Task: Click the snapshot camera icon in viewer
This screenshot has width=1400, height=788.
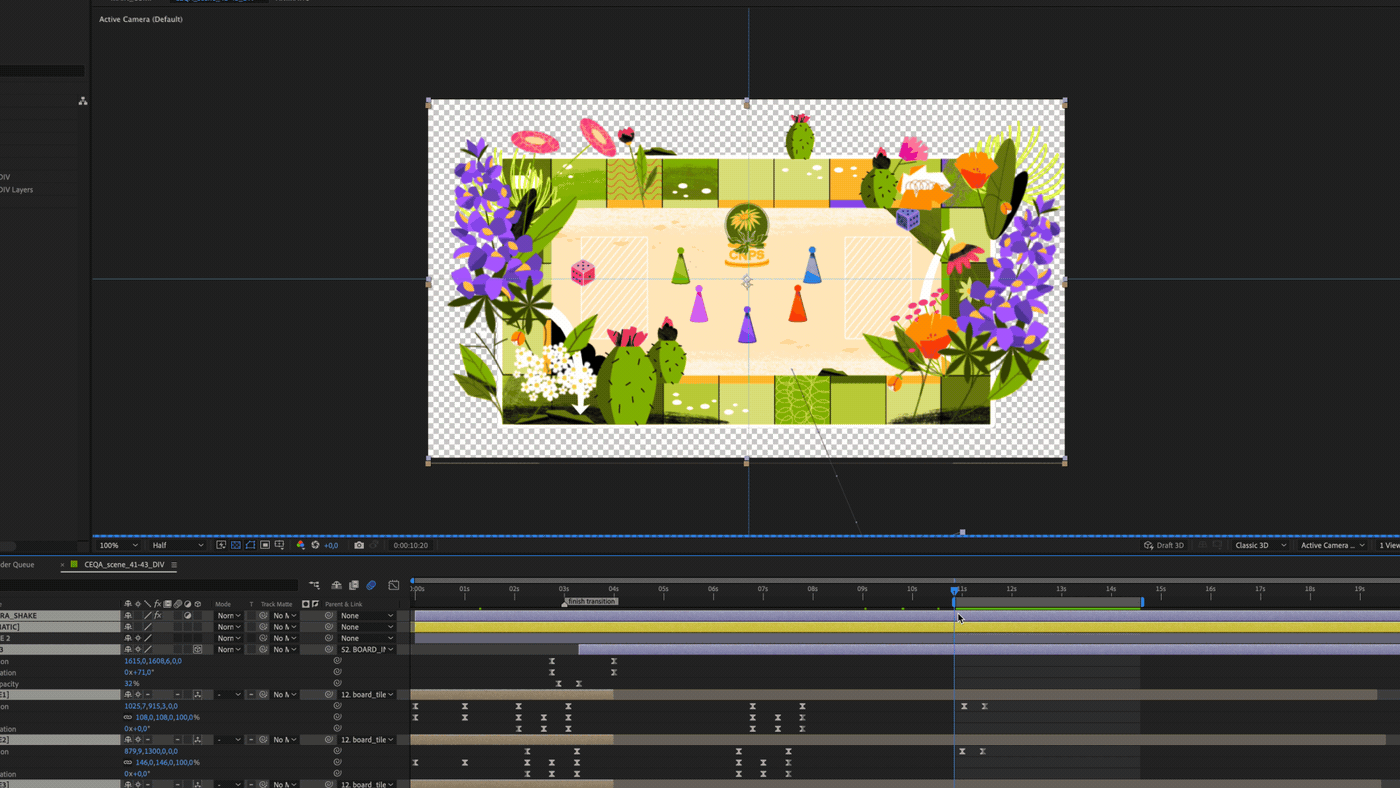Action: point(359,545)
